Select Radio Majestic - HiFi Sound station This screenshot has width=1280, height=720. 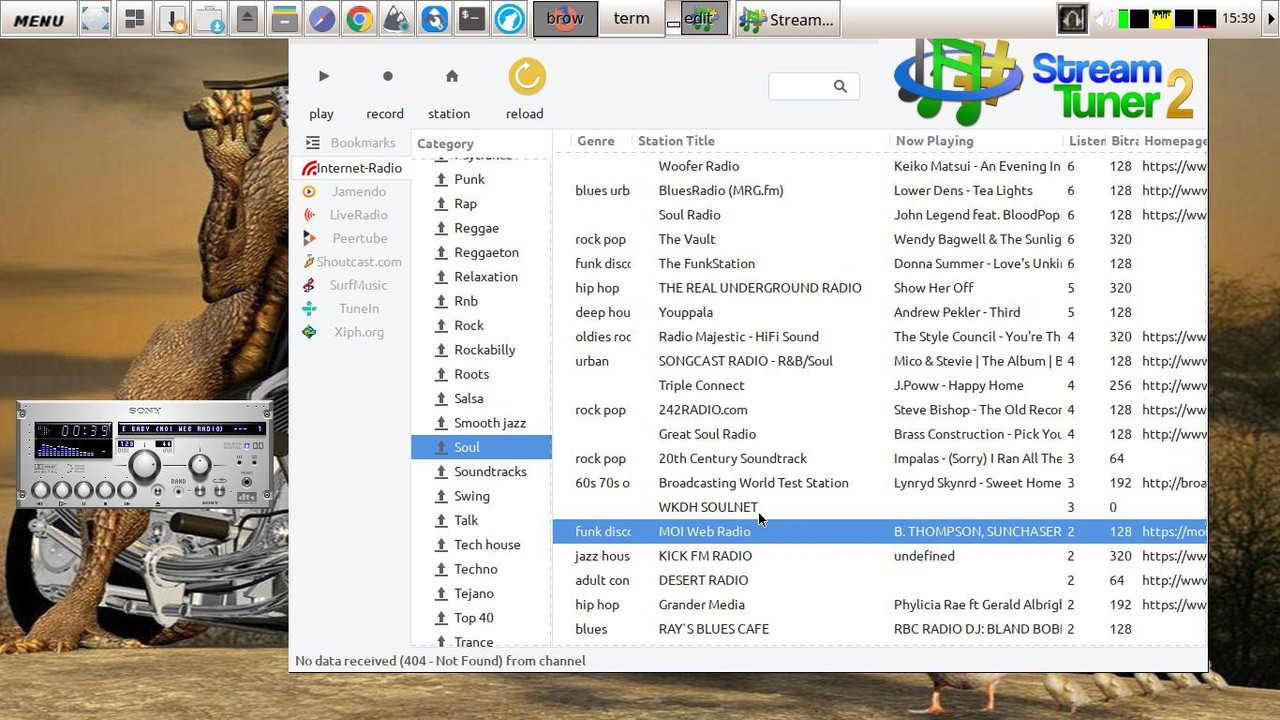tap(880, 336)
